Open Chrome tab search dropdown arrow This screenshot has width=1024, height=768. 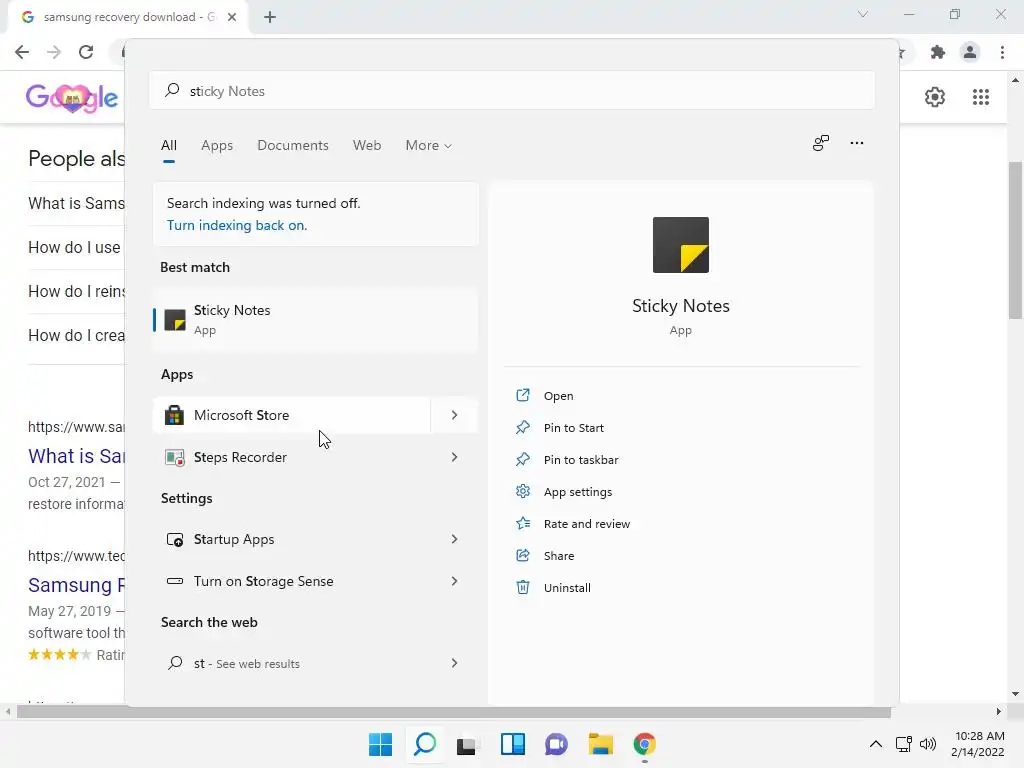click(x=863, y=14)
